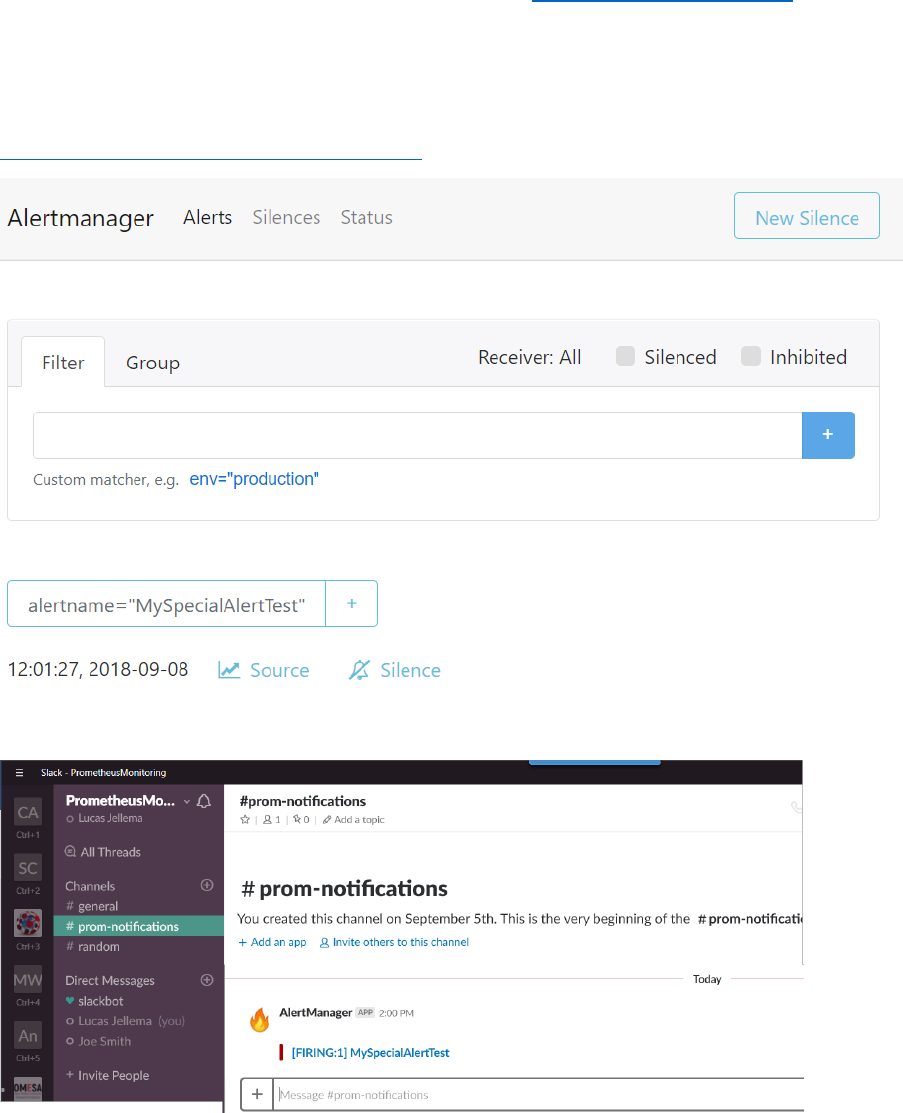Select the PrometheusMonitoring workspace icon
Image resolution: width=903 pixels, height=1113 pixels.
pyautogui.click(x=28, y=923)
